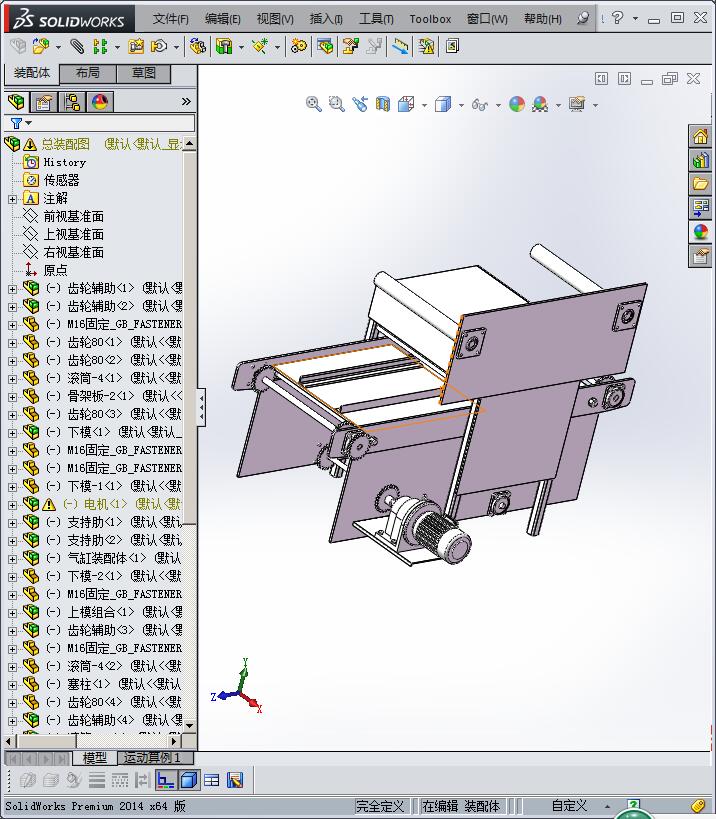Expand the 注解 tree node
The height and width of the screenshot is (819, 716).
tap(13, 199)
